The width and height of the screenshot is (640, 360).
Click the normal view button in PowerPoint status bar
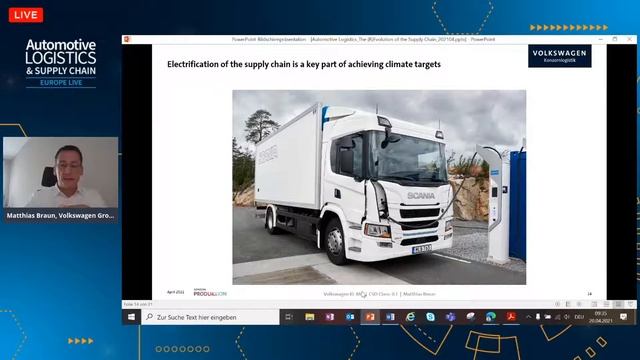click(594, 304)
